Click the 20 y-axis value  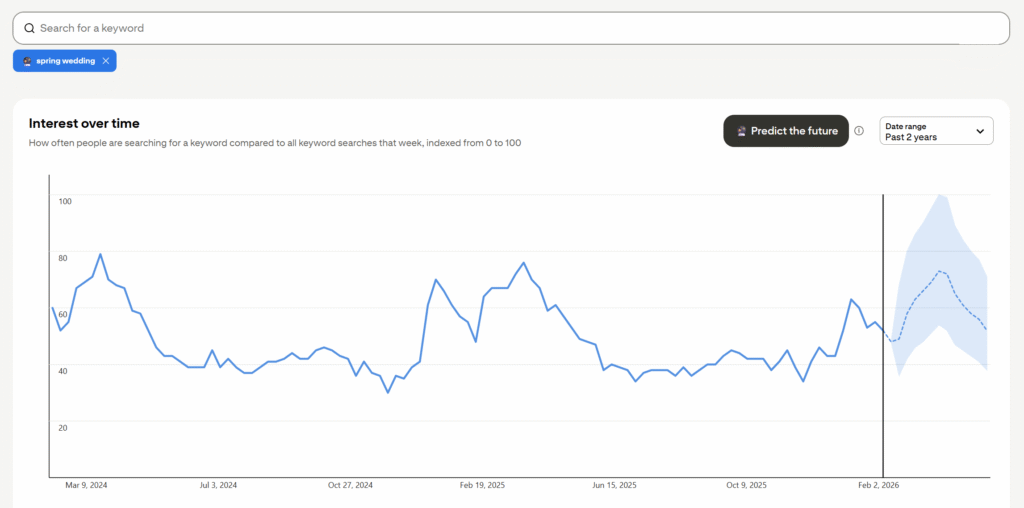click(x=63, y=428)
